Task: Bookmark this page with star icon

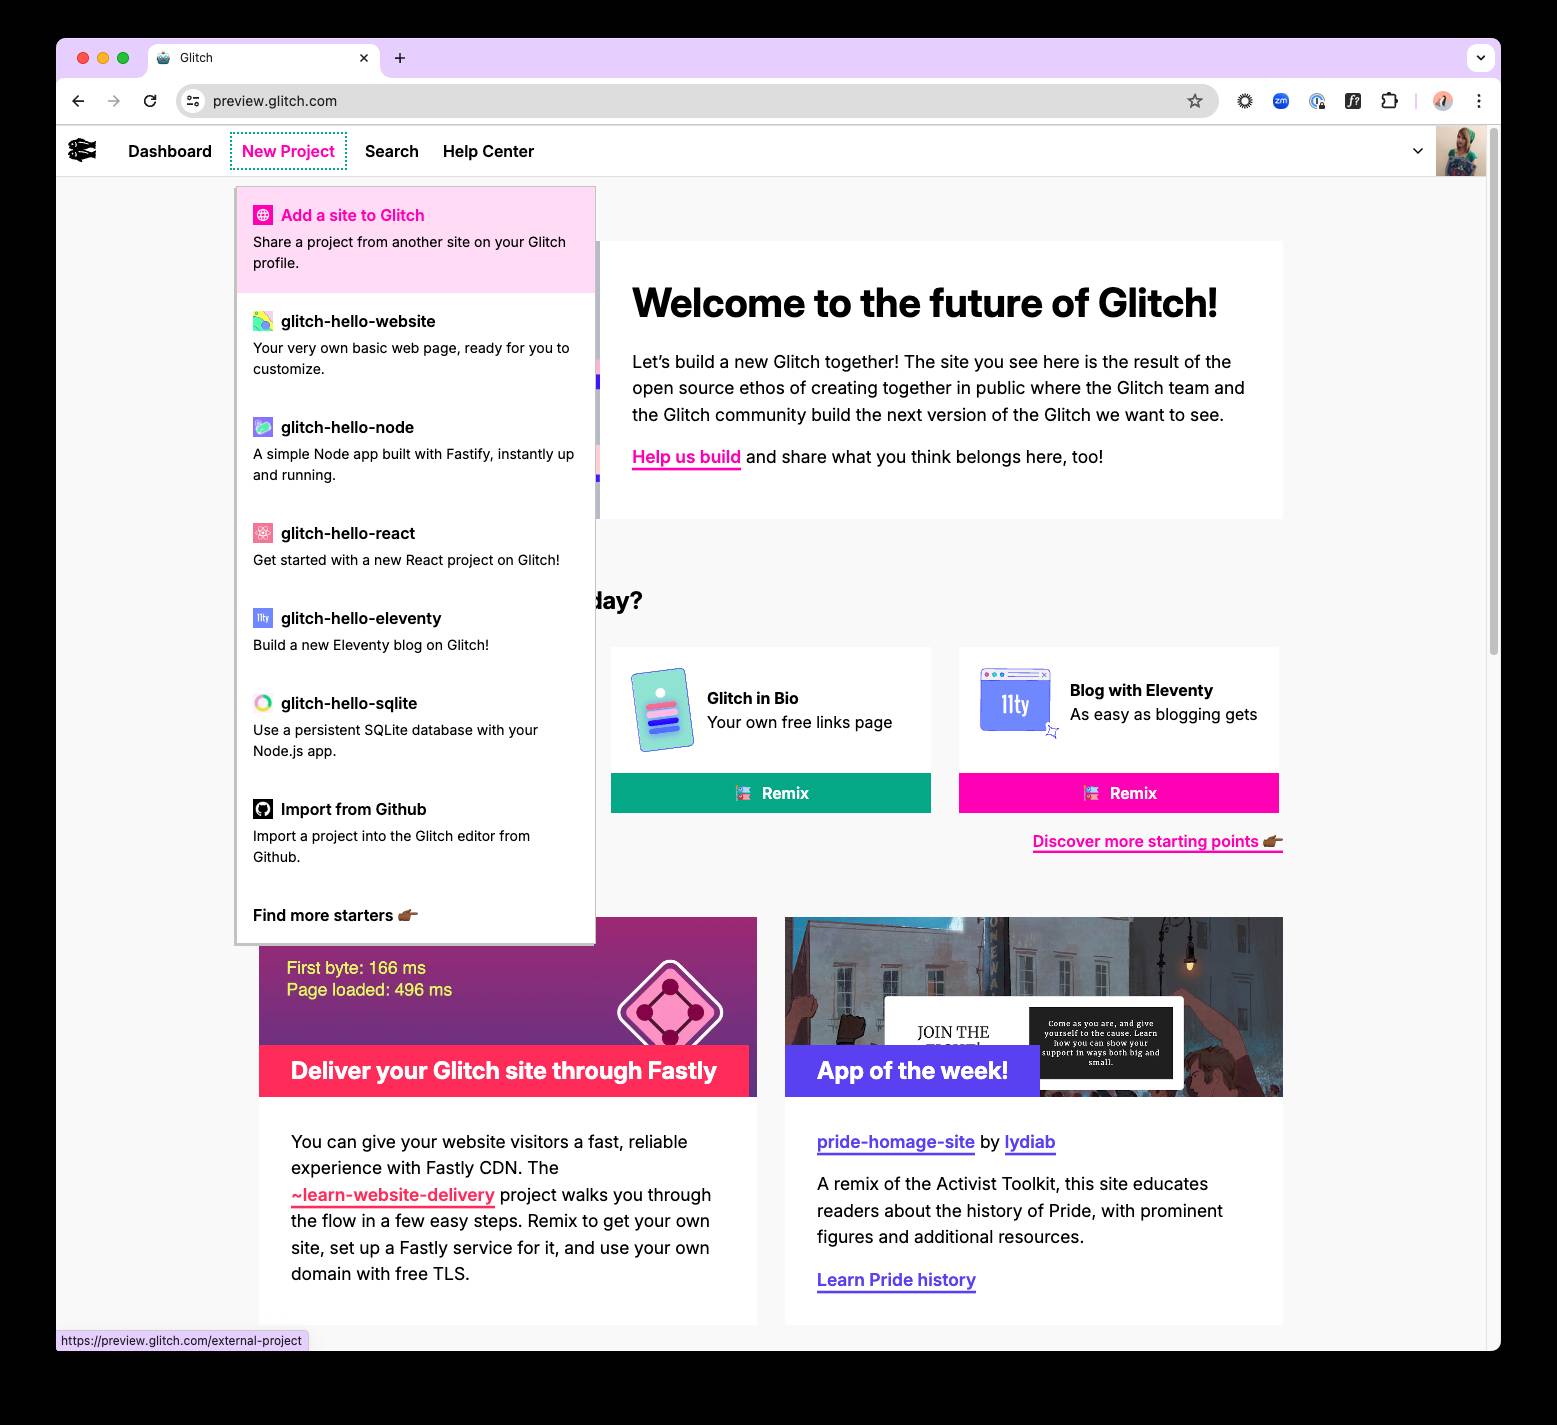Action: point(1194,101)
